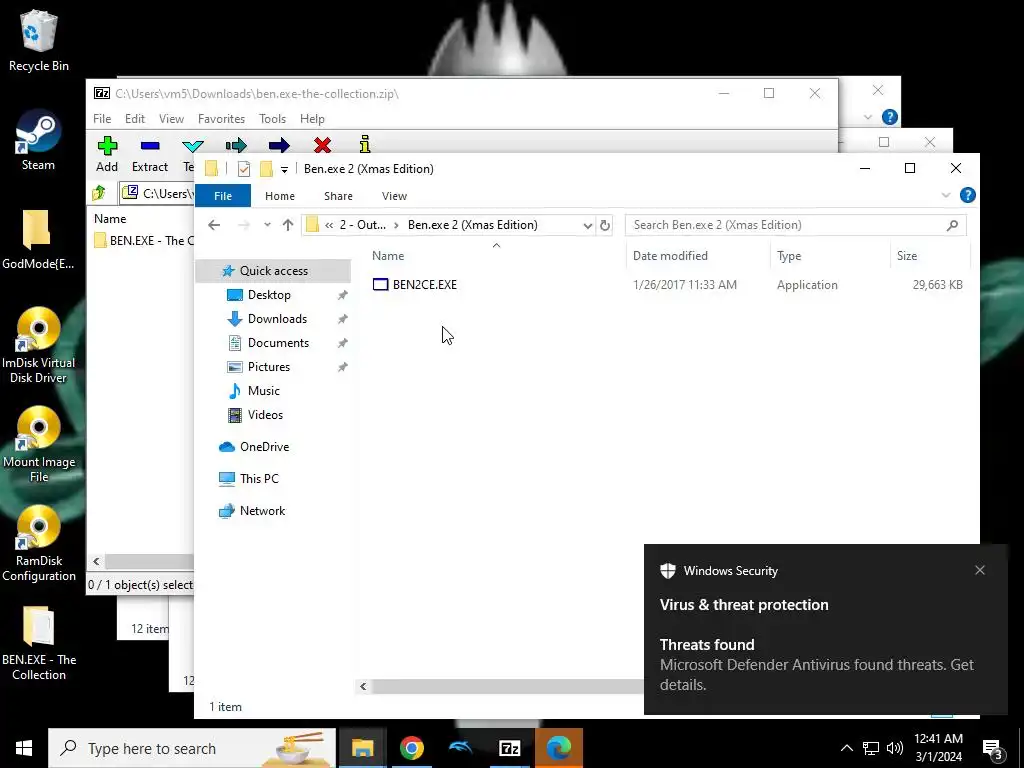Open Google Chrome from taskbar
Image resolution: width=1024 pixels, height=768 pixels.
tap(411, 748)
